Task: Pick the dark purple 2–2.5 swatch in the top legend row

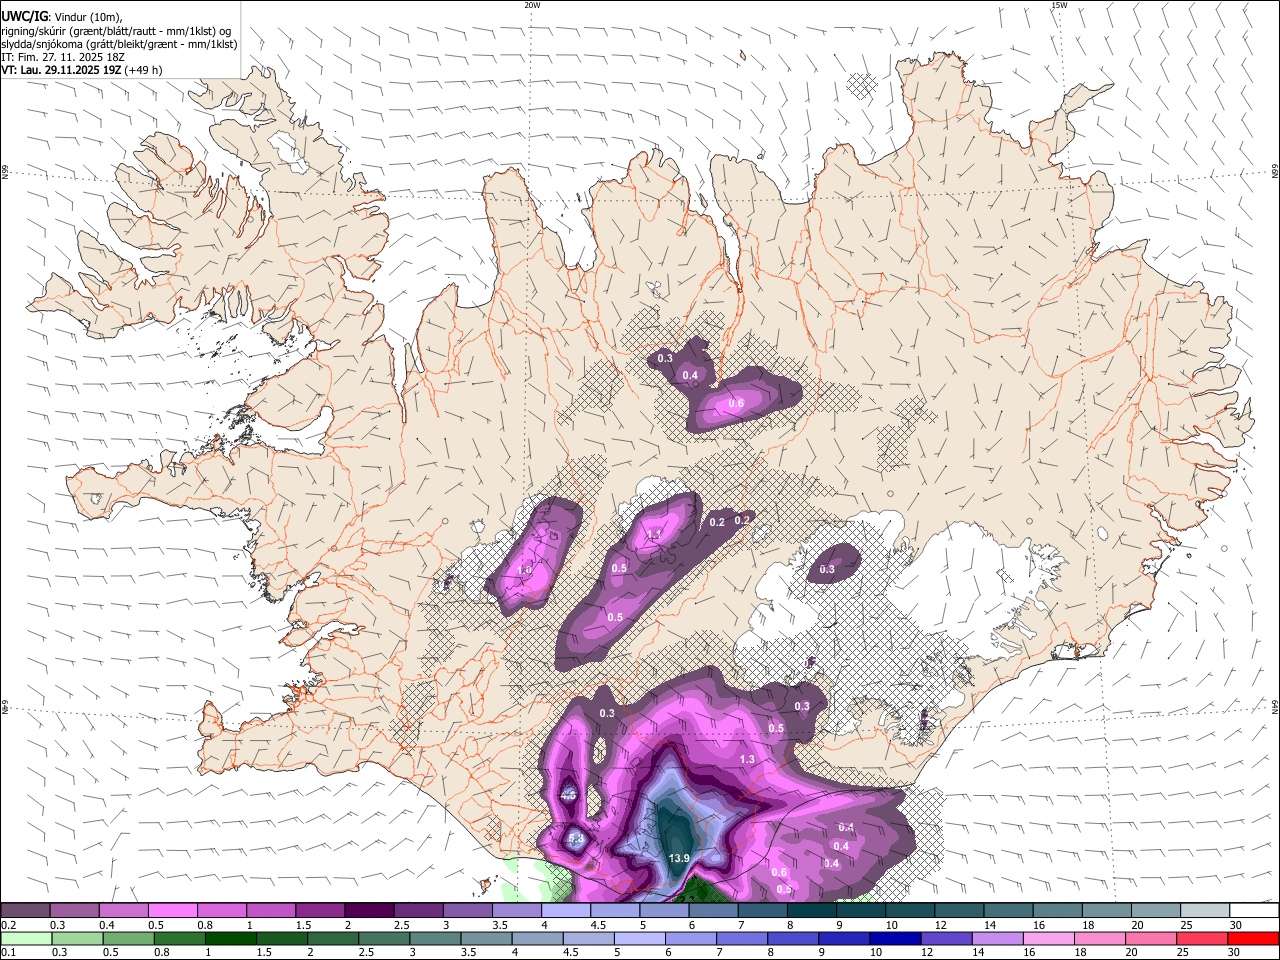Action: [x=369, y=911]
